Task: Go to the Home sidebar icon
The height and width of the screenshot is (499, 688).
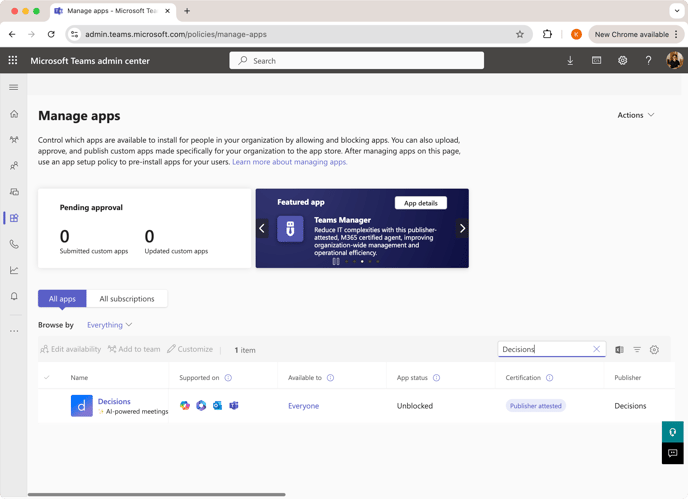Action: [x=14, y=114]
